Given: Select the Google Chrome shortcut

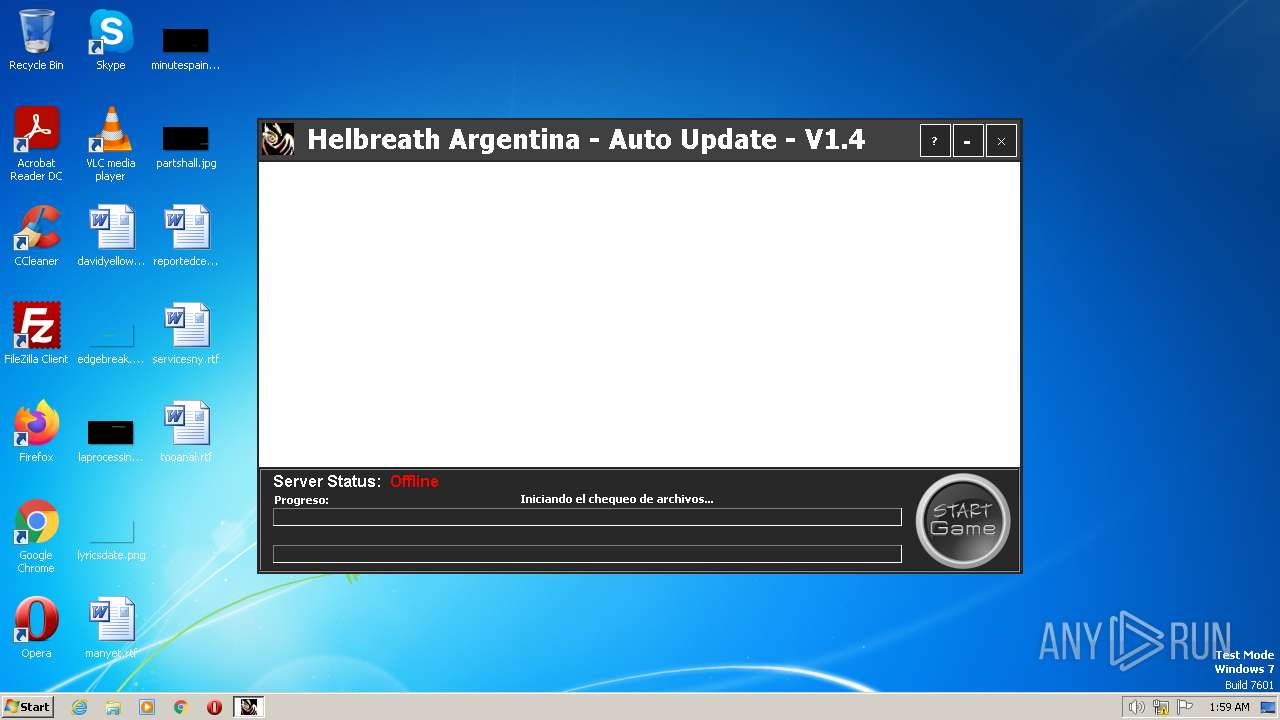Looking at the screenshot, I should coord(36,536).
